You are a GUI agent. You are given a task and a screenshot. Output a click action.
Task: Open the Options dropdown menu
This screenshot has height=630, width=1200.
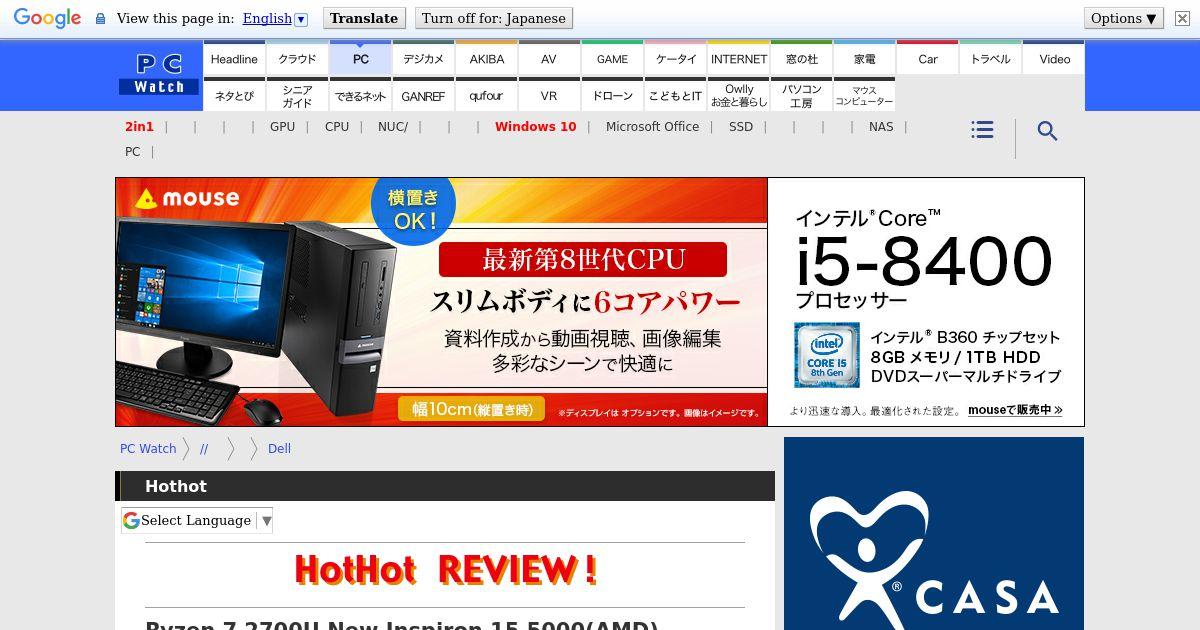click(x=1124, y=18)
